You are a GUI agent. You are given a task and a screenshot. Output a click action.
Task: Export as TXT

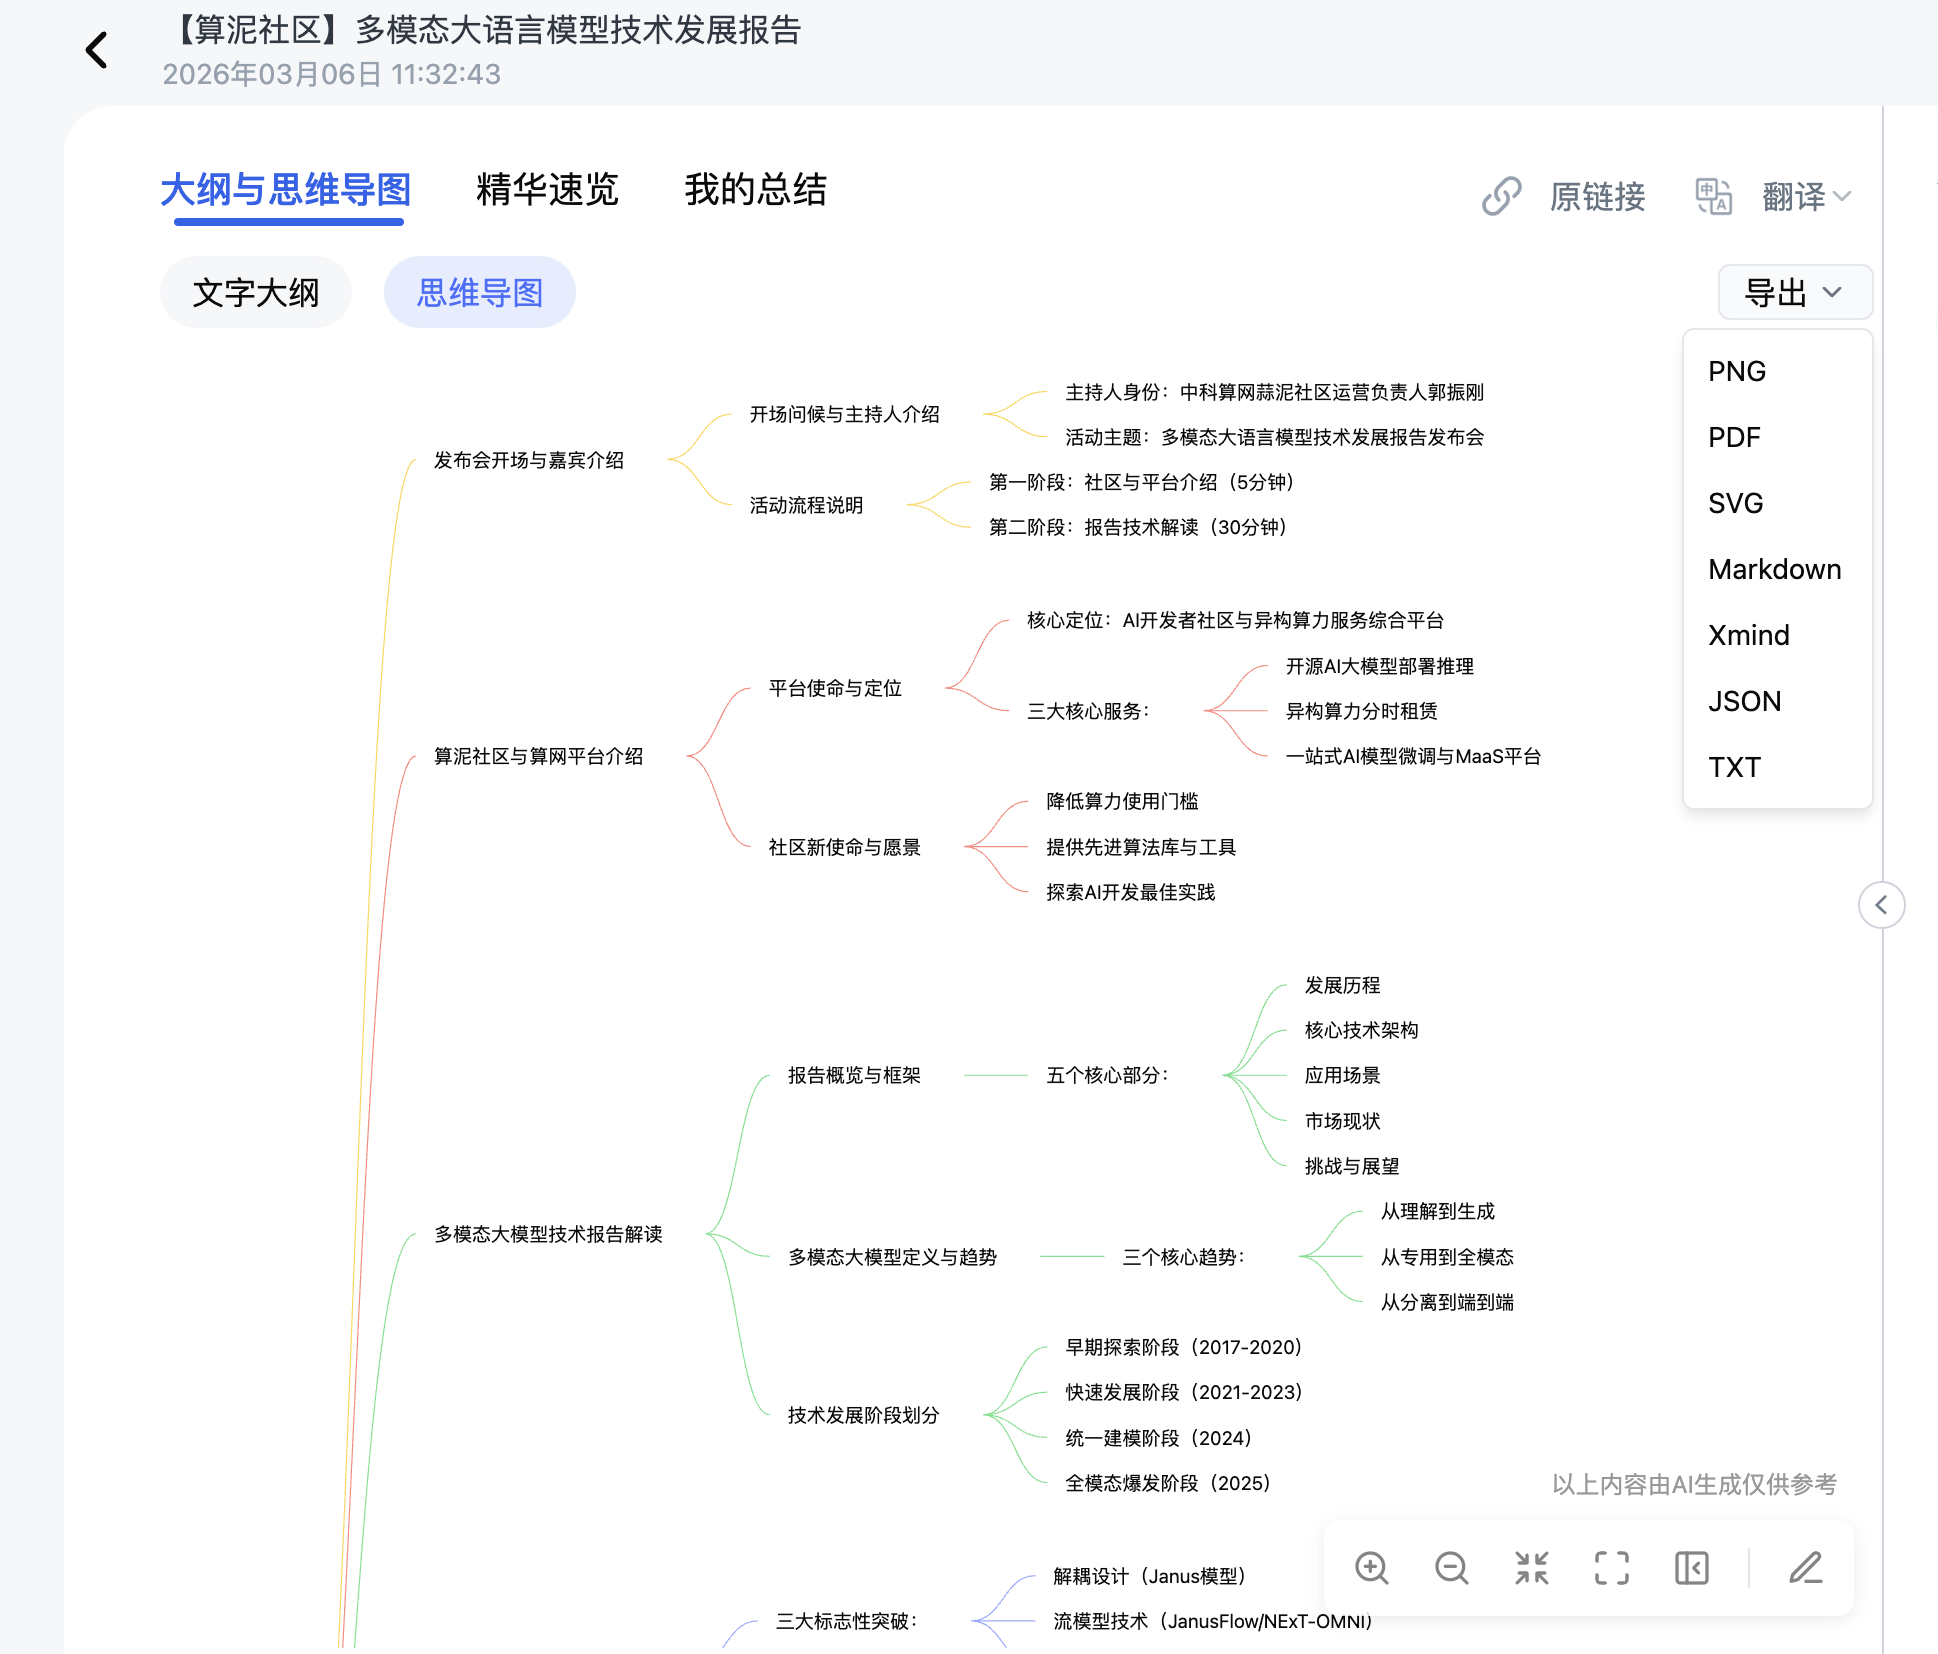click(1777, 767)
